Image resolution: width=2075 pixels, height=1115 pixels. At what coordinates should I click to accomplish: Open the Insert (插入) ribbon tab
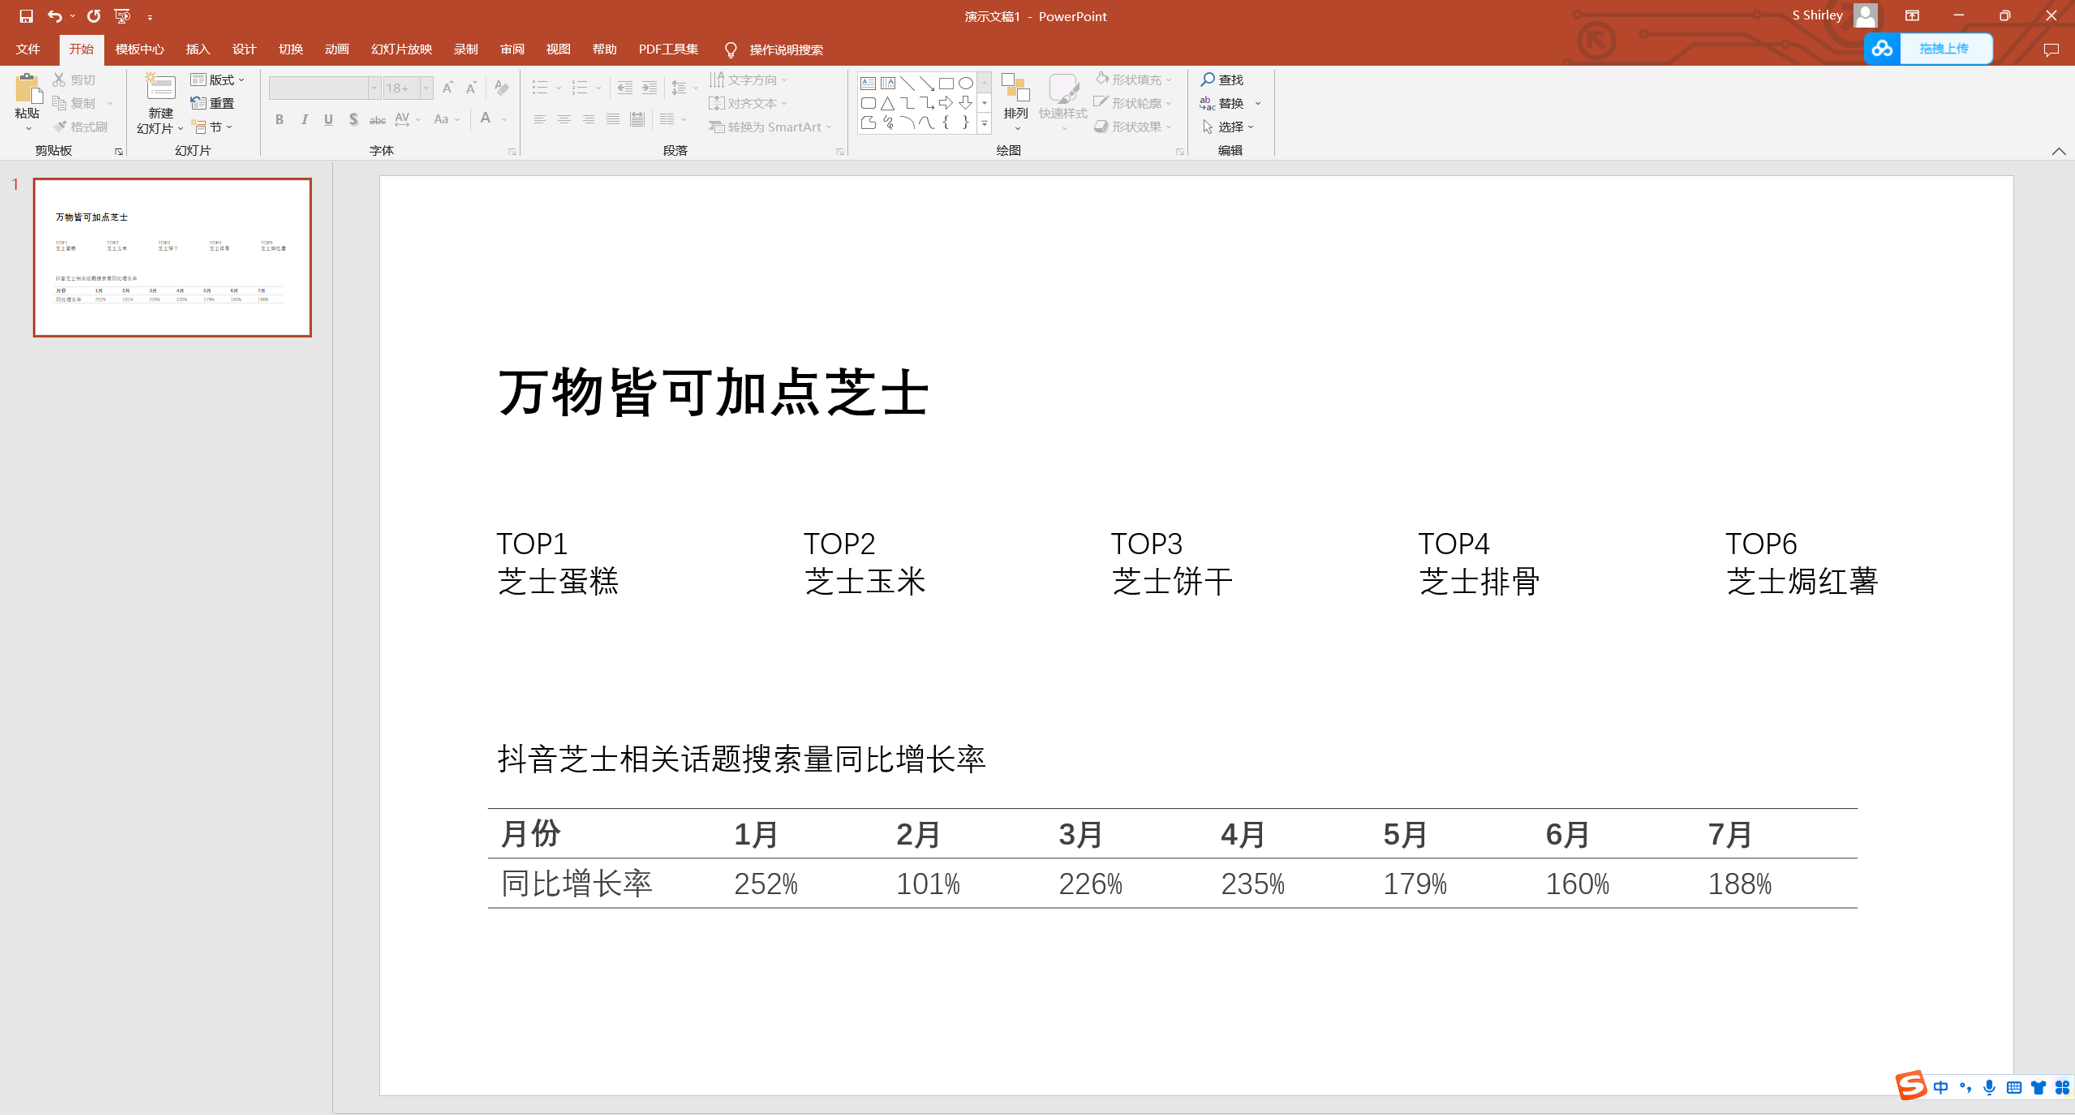[197, 49]
